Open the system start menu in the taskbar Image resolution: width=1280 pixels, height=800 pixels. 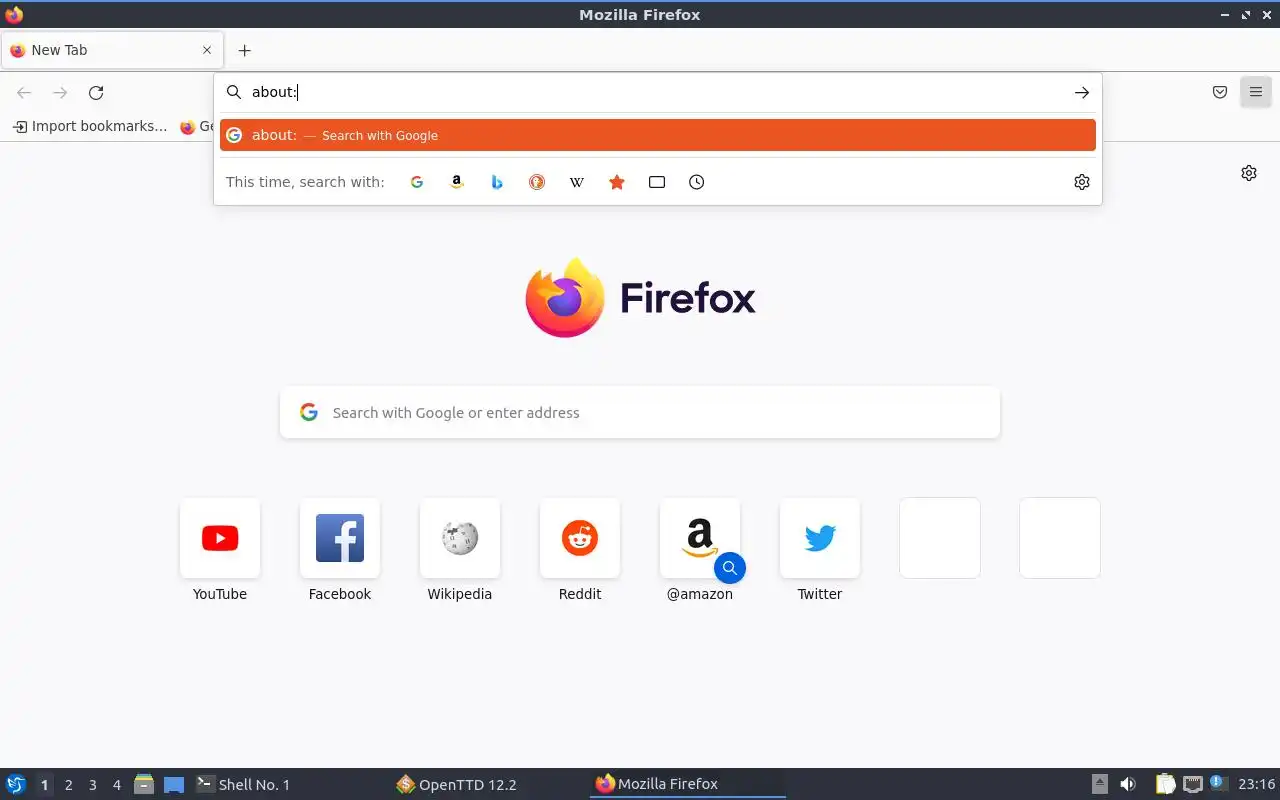[x=16, y=784]
